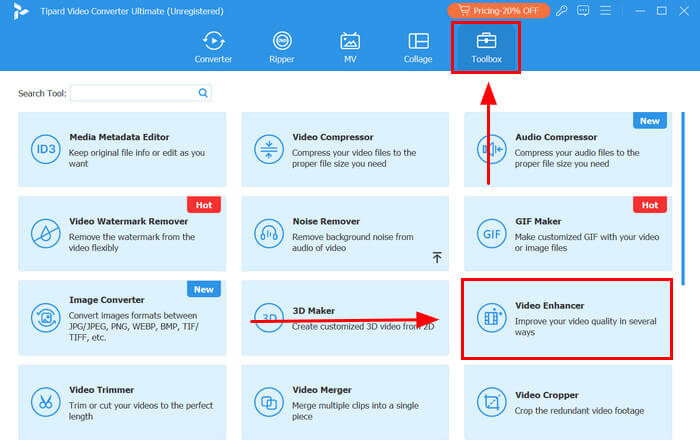Minimize the Tipard window
Image resolution: width=700 pixels, height=447 pixels.
pyautogui.click(x=640, y=11)
